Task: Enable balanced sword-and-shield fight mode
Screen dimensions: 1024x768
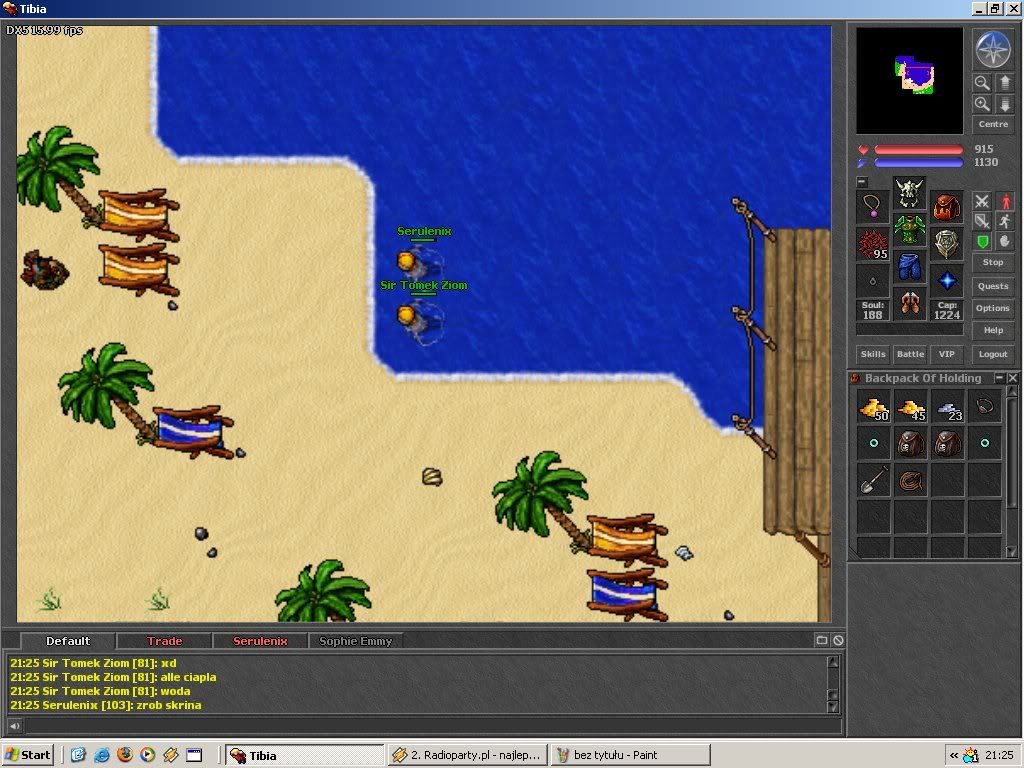Action: click(982, 221)
